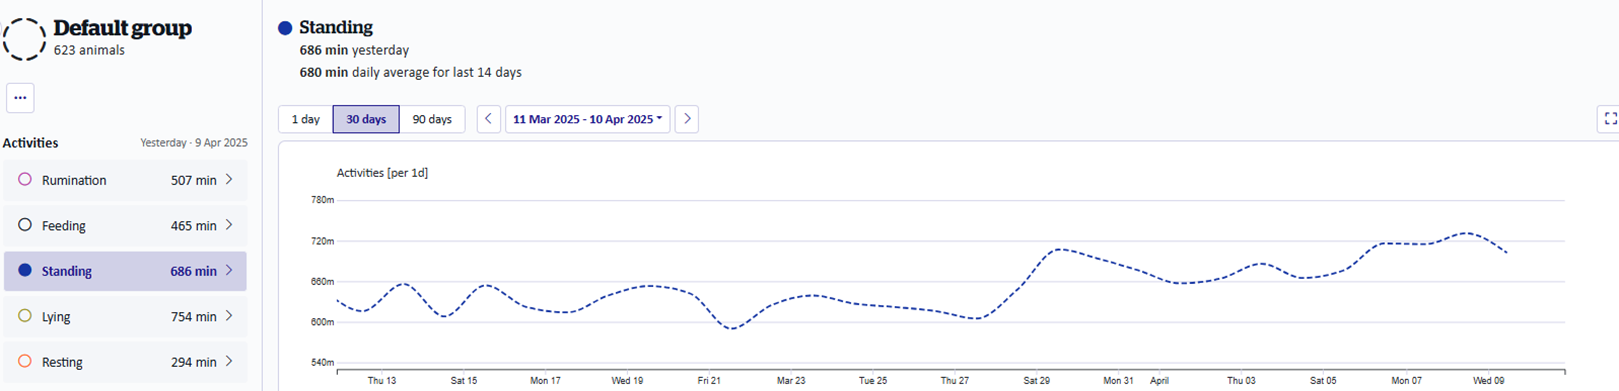The height and width of the screenshot is (391, 1619).
Task: Click the April axis label
Action: coord(1159,381)
